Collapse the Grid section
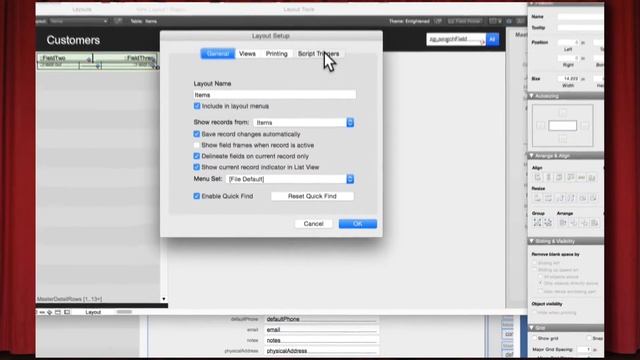This screenshot has width=640, height=360. pyautogui.click(x=531, y=328)
